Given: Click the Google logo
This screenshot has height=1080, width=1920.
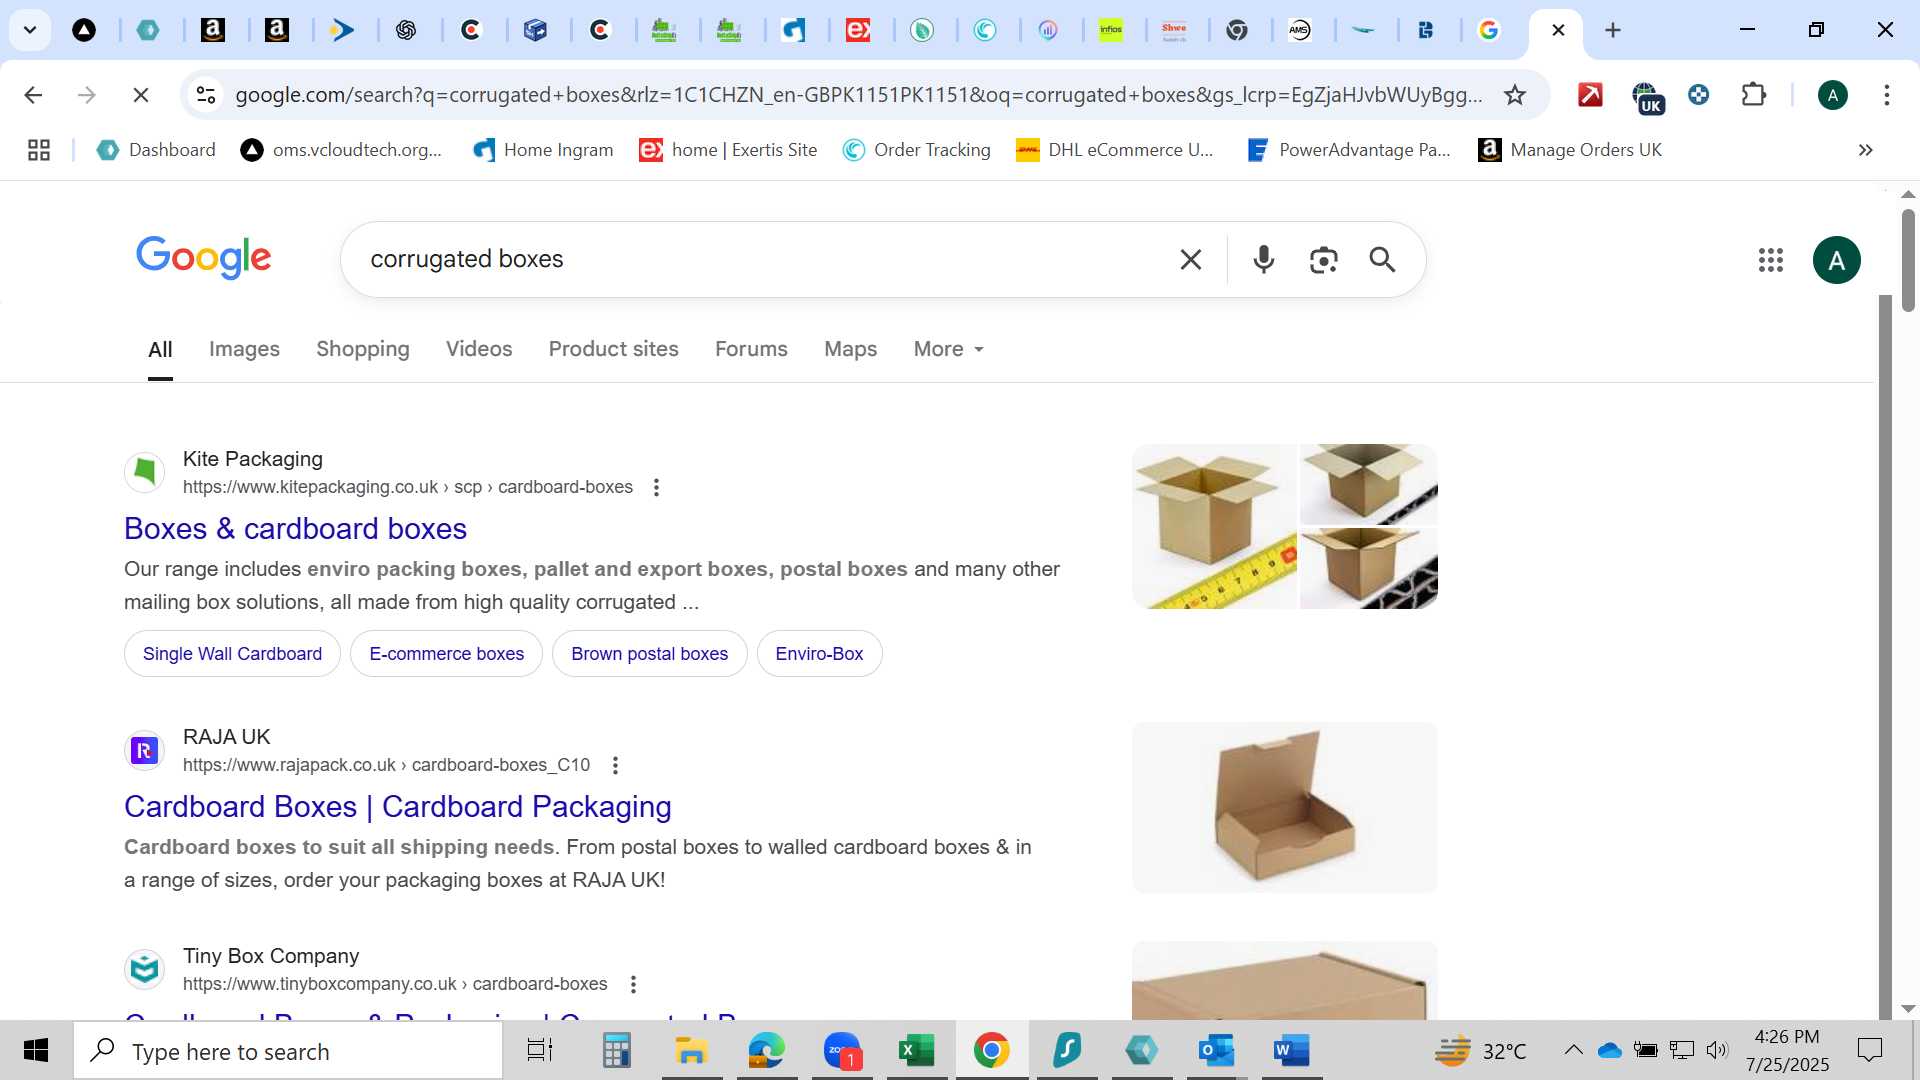Looking at the screenshot, I should click(x=204, y=258).
